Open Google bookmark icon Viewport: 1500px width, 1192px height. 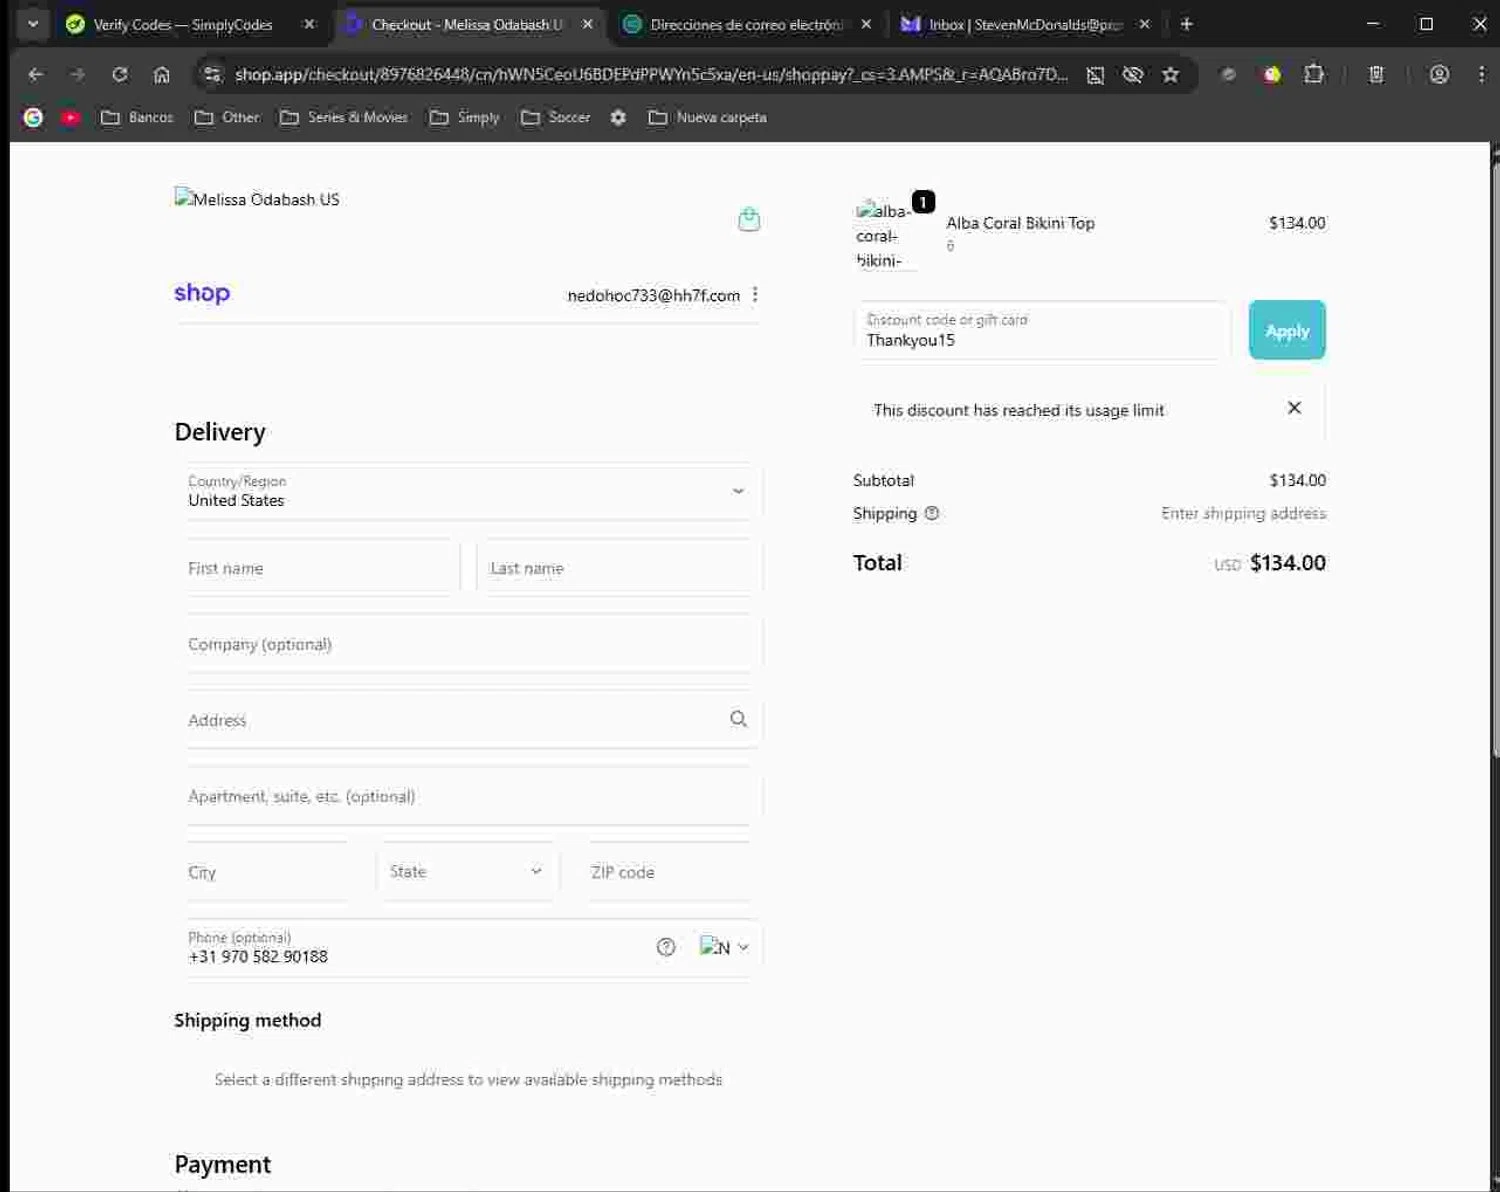[33, 117]
